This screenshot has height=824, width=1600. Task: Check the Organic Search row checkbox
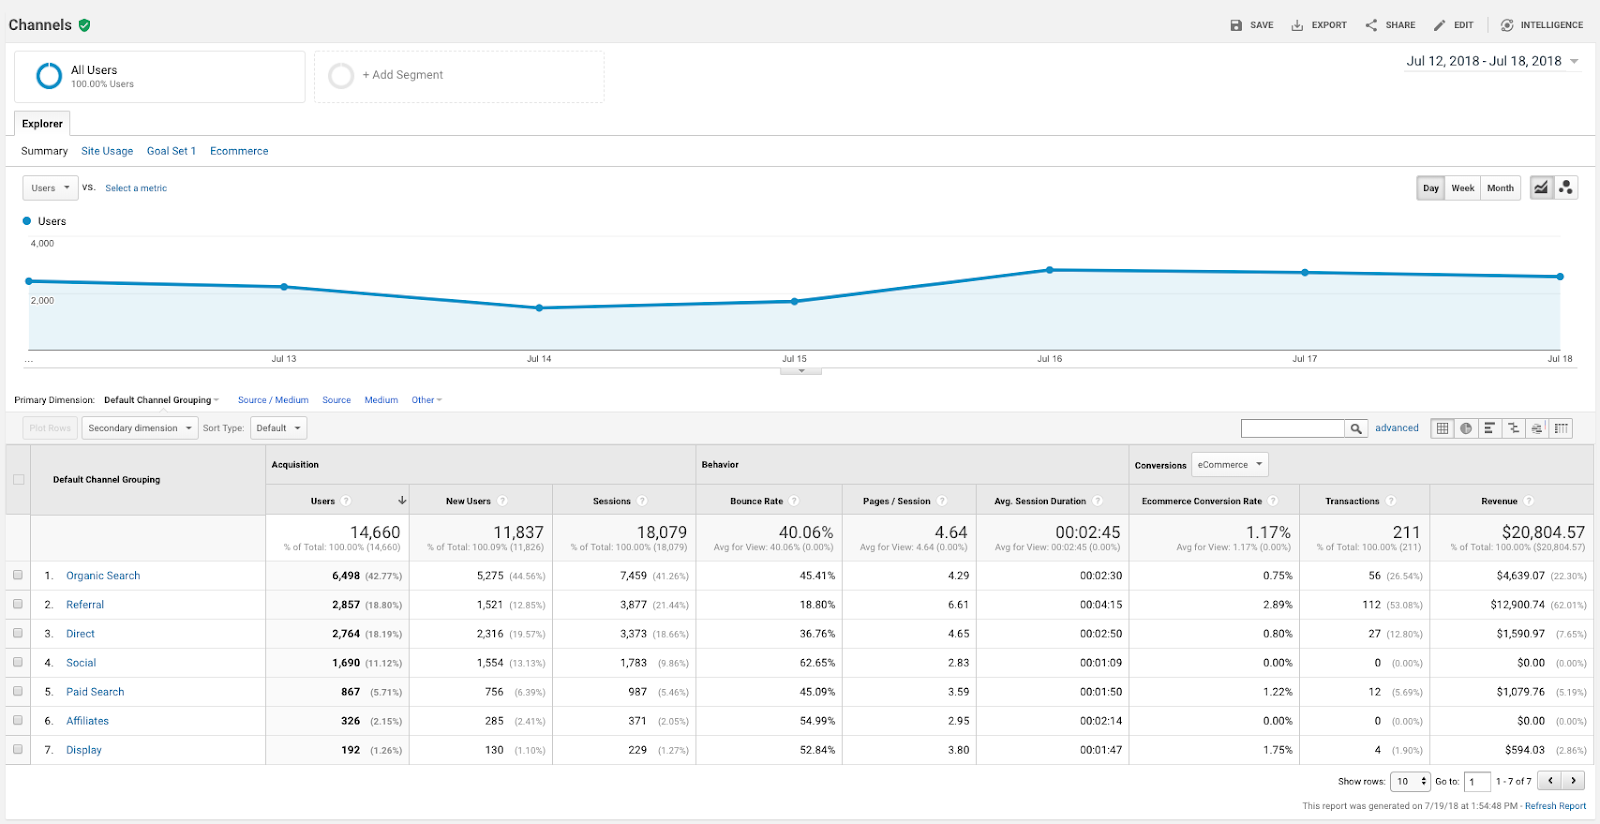[x=18, y=575]
